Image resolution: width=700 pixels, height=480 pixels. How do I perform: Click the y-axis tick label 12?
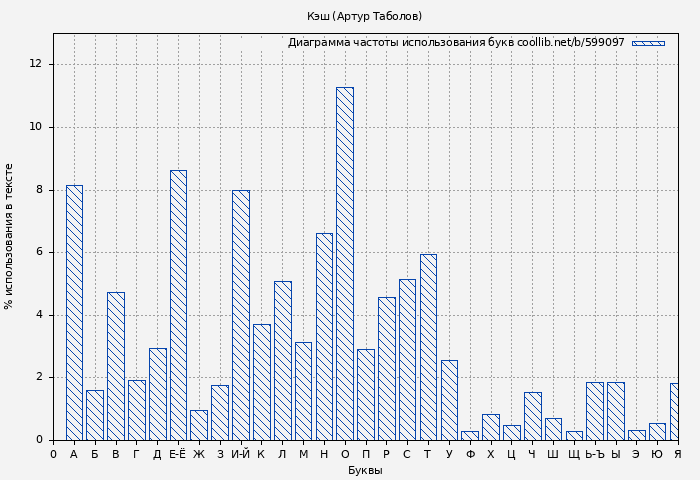tap(36, 64)
